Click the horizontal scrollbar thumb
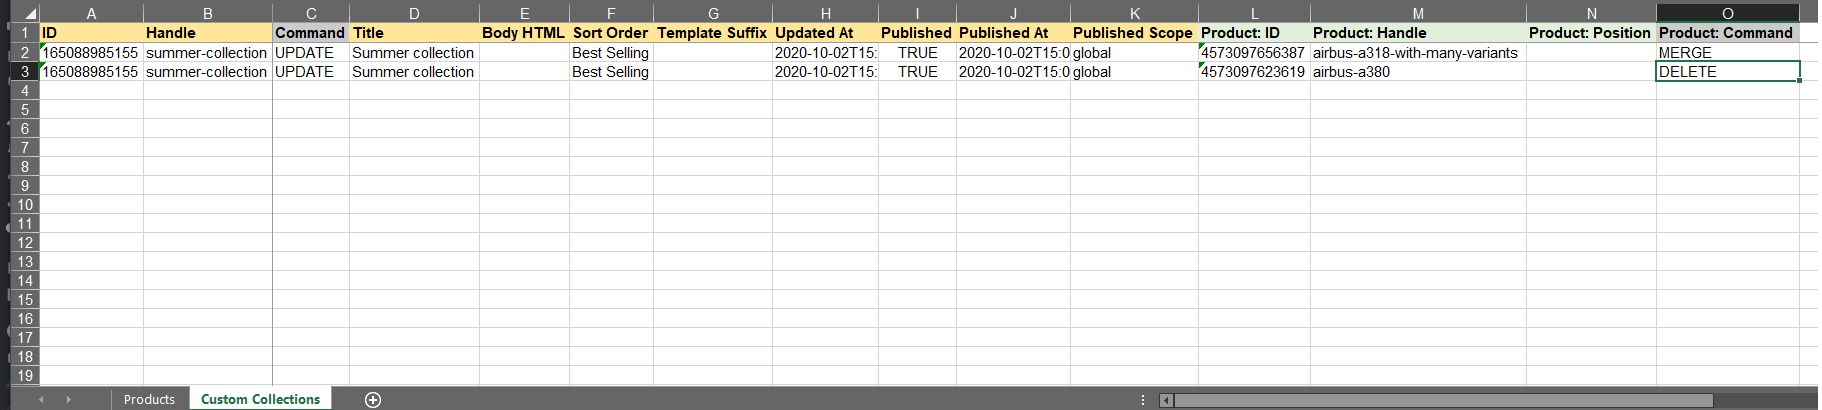This screenshot has width=1822, height=410. (x=1442, y=400)
